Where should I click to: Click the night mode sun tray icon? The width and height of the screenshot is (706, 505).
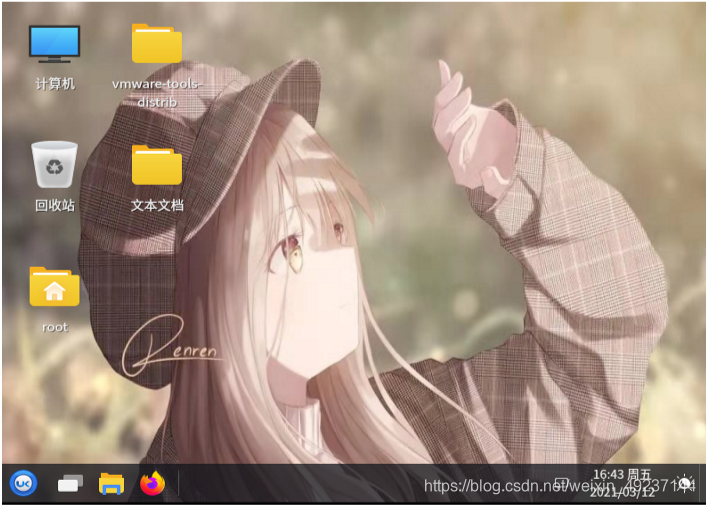685,483
